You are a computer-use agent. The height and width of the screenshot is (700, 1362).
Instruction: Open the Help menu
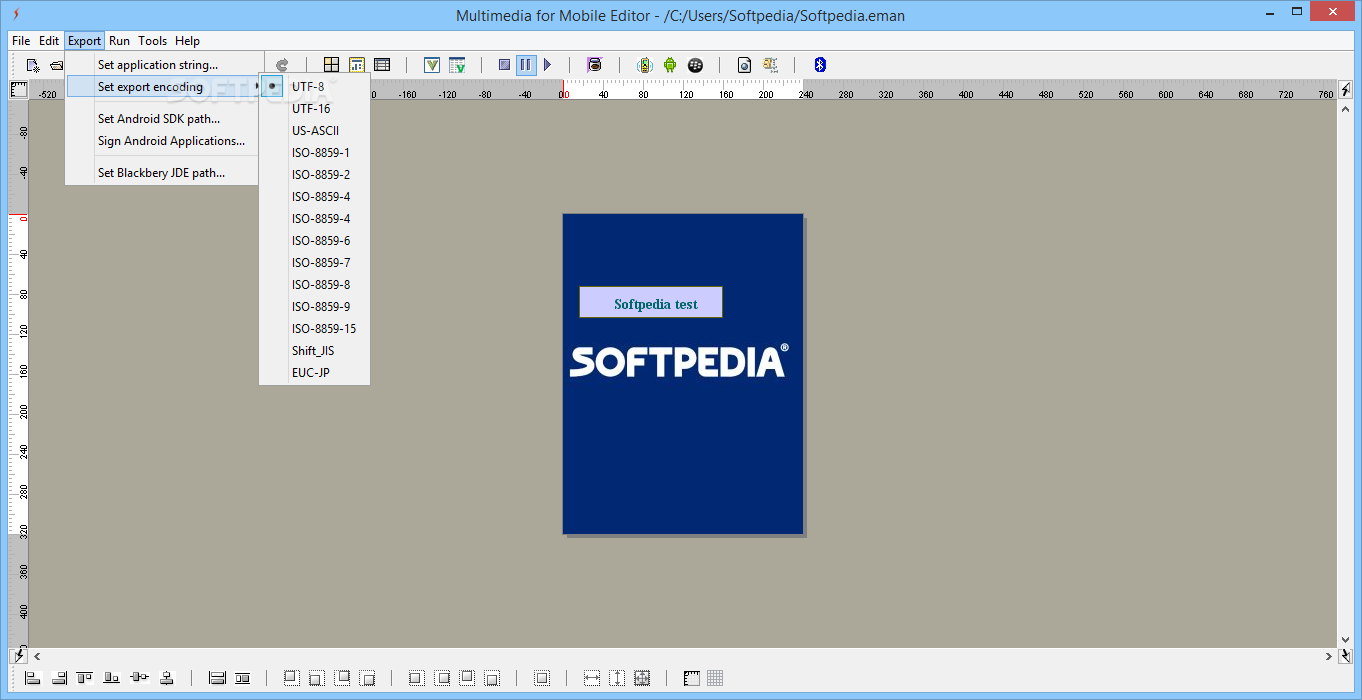(x=187, y=41)
